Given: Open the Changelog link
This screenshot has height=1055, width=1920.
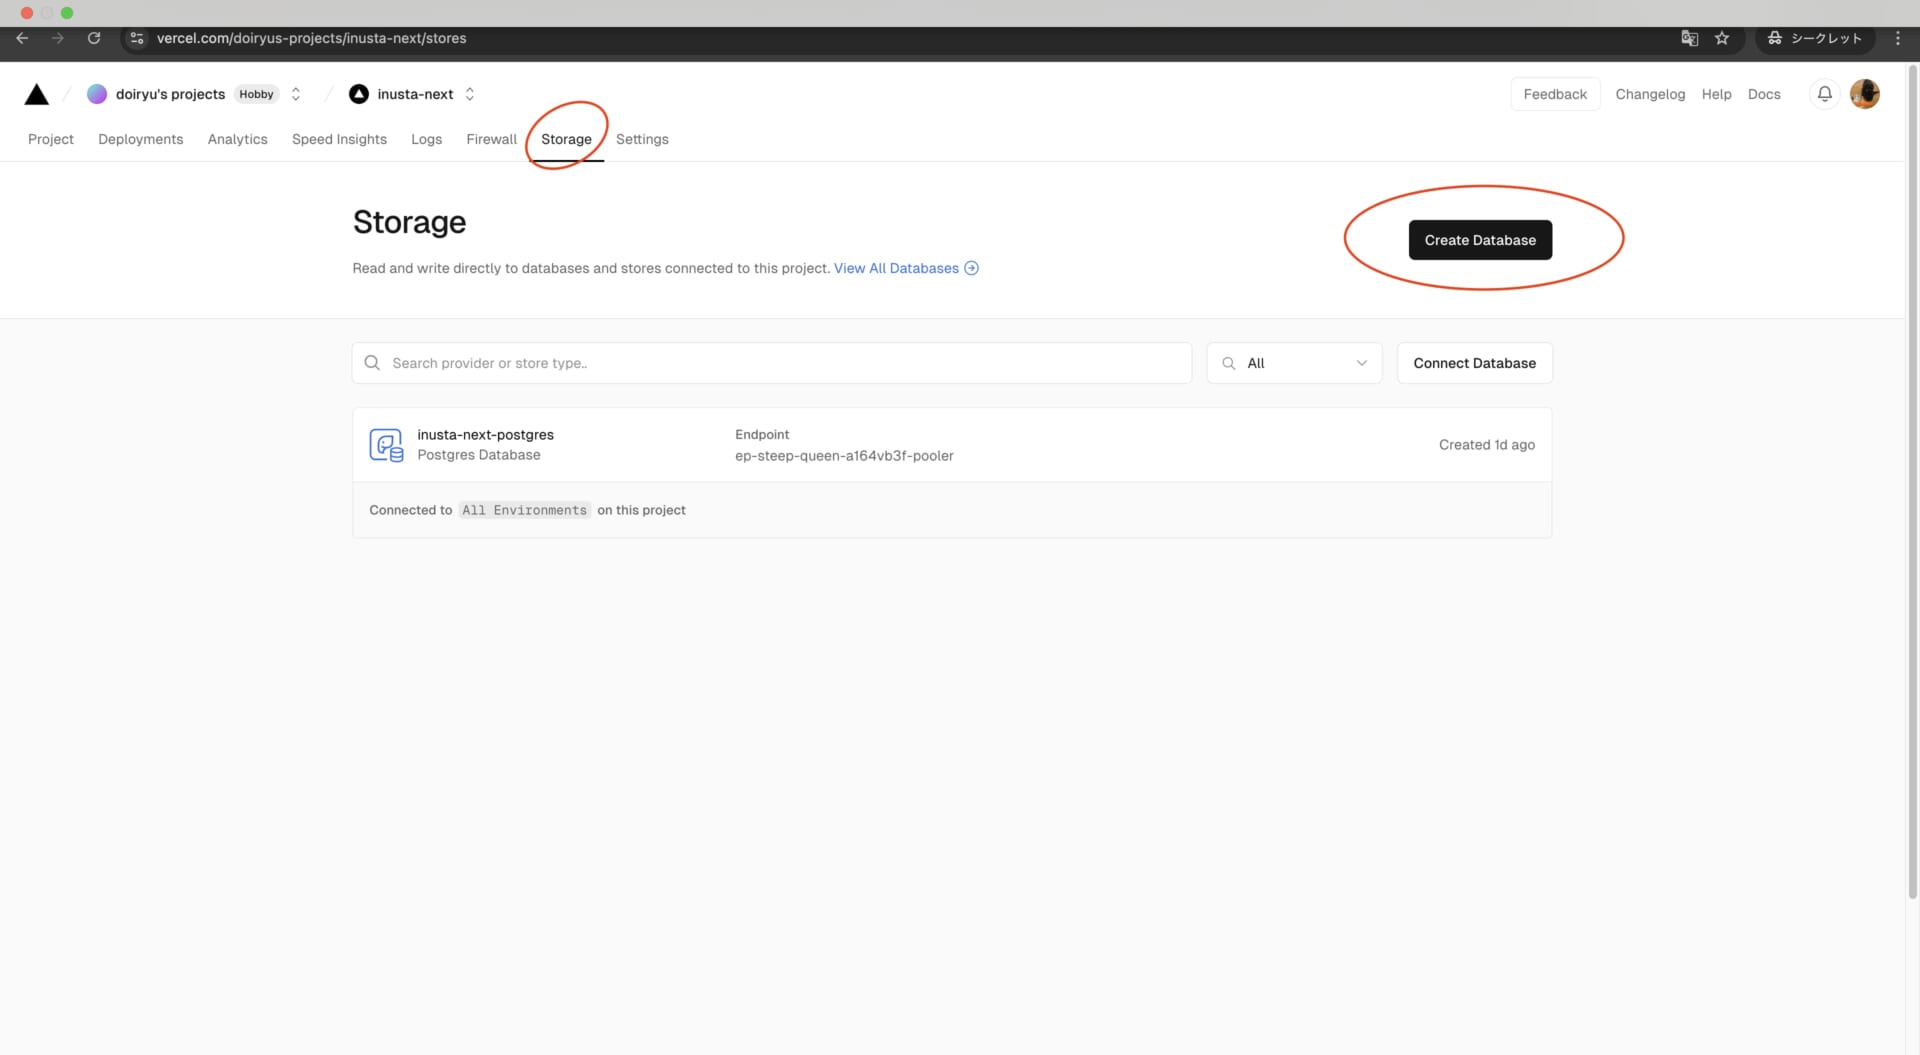Looking at the screenshot, I should pos(1650,94).
